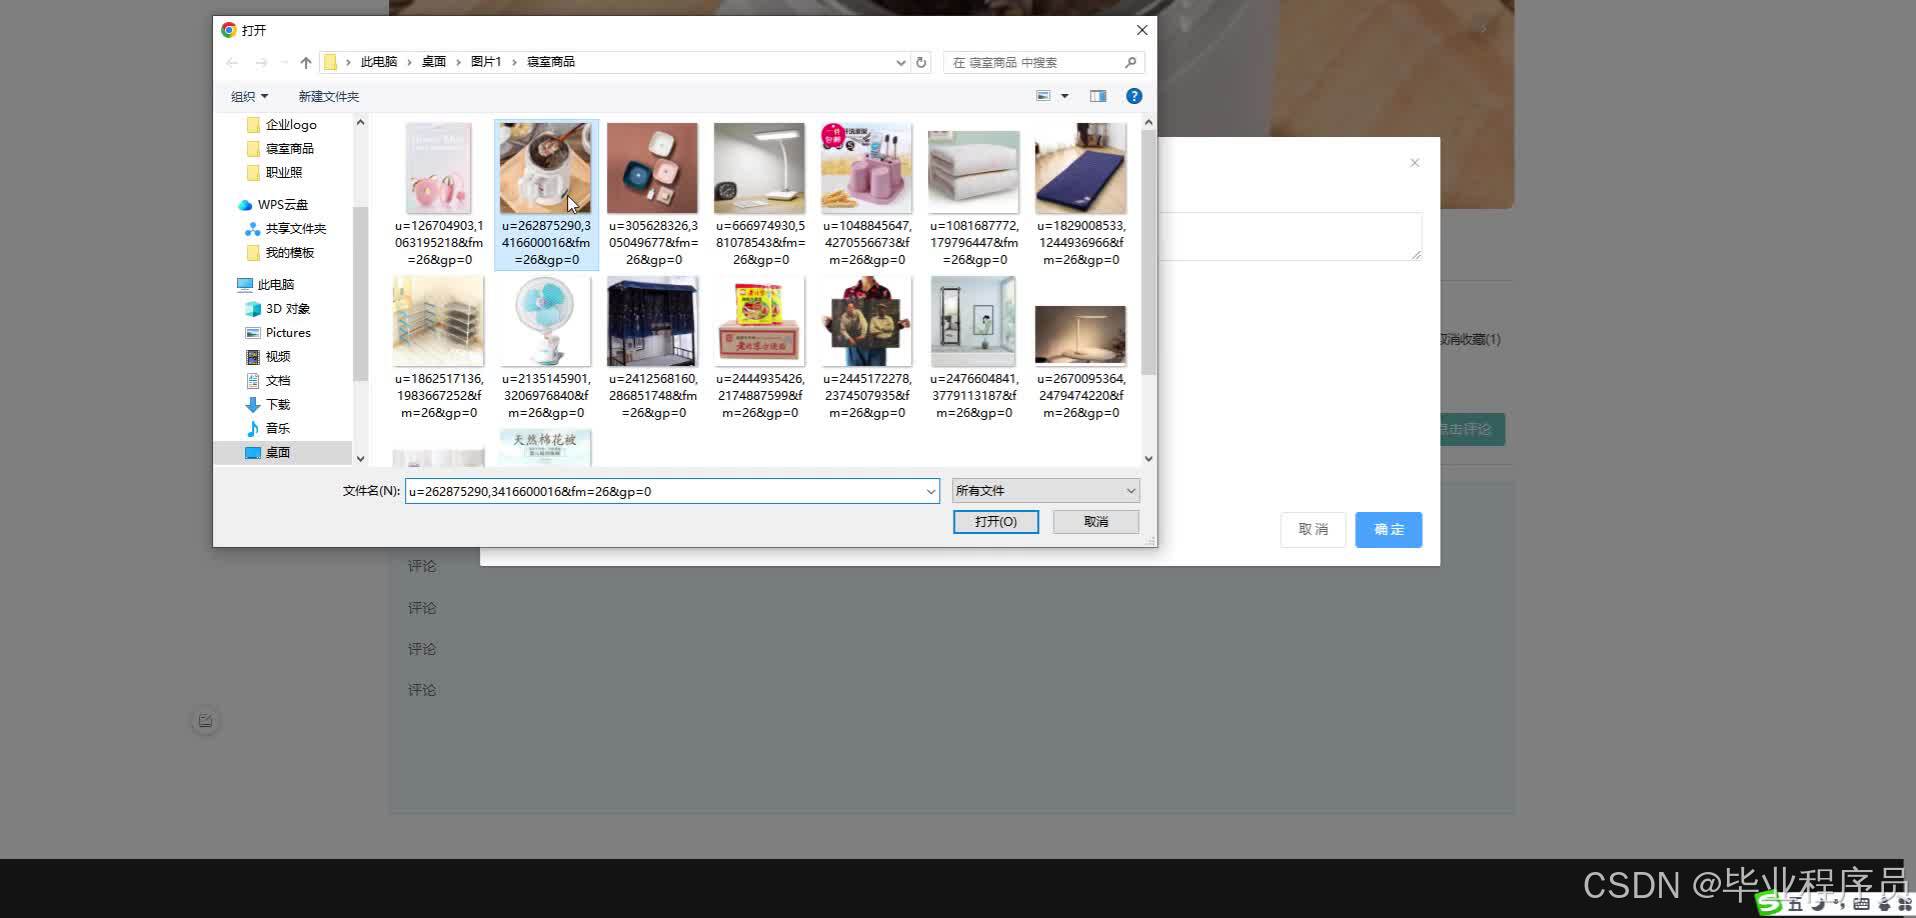1916x918 pixels.
Task: Select thumbnail u=2476604841 mirror image
Action: point(973,321)
